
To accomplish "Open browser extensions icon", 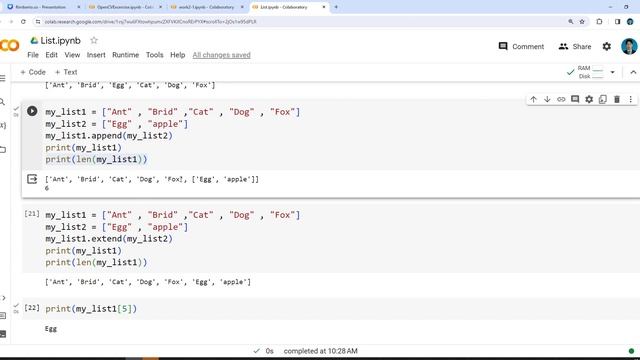I will click(599, 22).
